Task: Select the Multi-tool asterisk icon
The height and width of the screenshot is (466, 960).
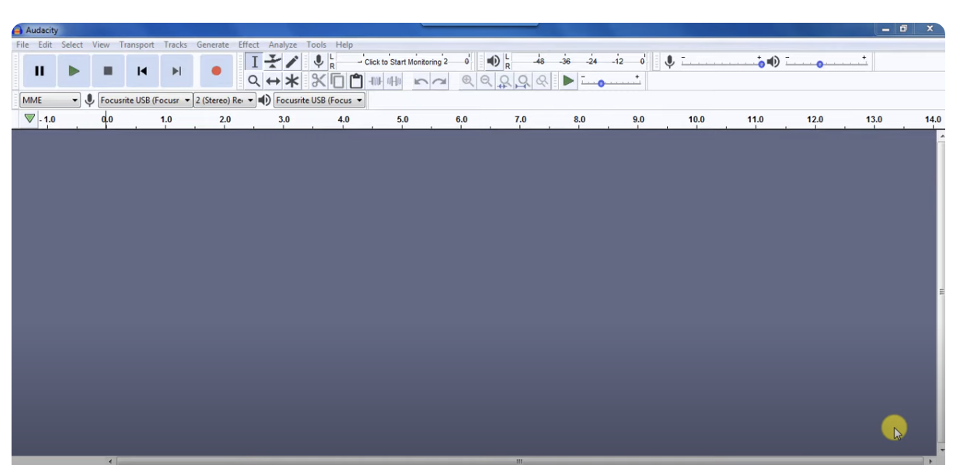Action: [x=292, y=81]
